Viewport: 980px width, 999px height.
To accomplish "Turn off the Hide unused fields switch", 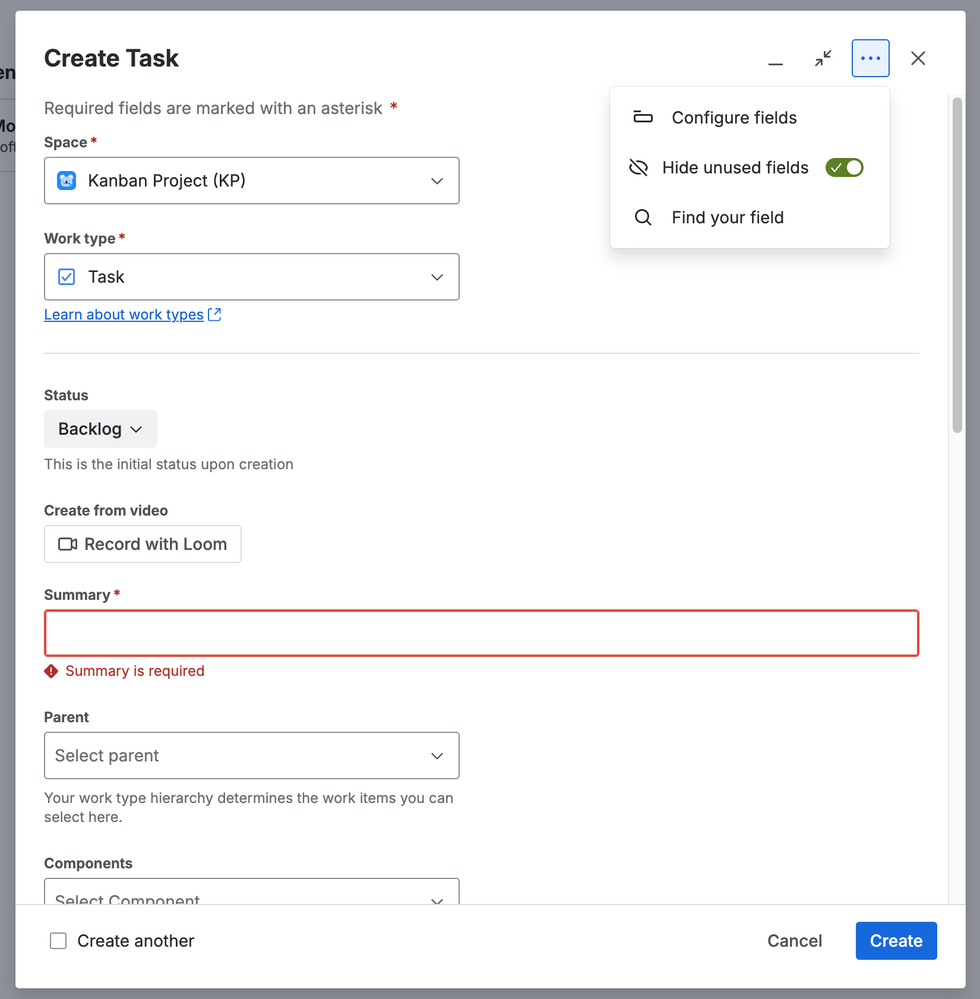I will tap(844, 168).
